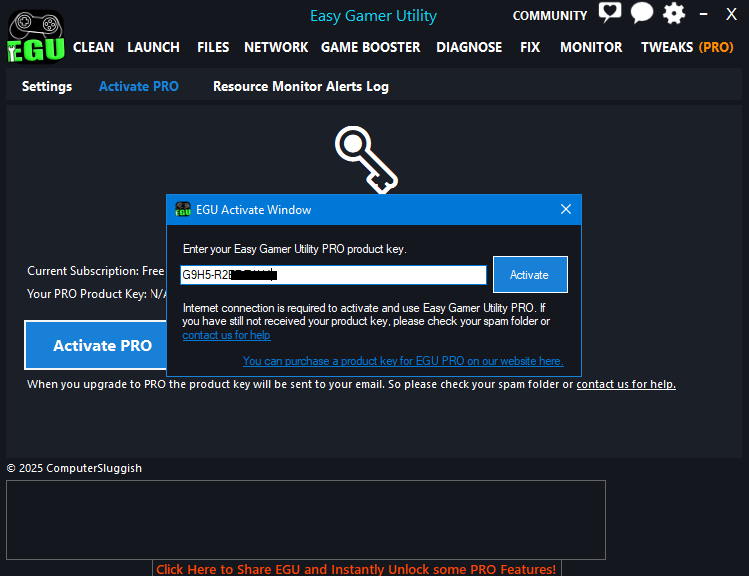This screenshot has height=576, width=749.
Task: Click the Easy Gamer Utility title text
Action: (374, 16)
